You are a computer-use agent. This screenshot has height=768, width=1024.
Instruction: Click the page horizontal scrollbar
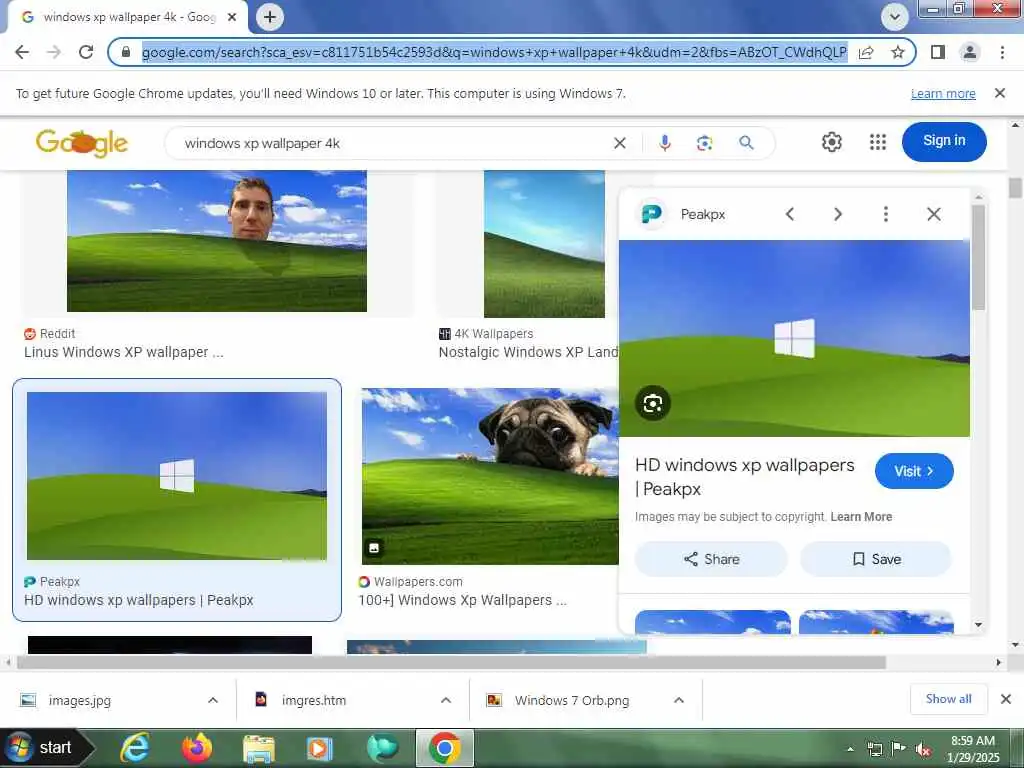coord(451,662)
